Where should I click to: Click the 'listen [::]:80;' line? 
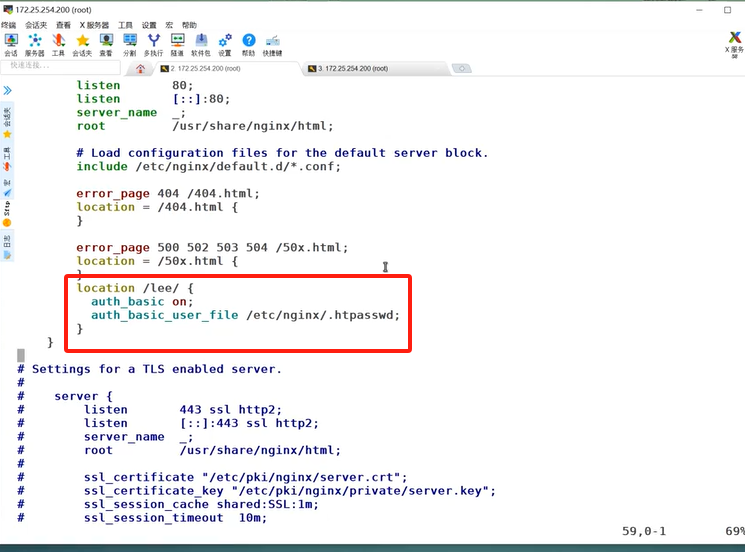coord(153,99)
